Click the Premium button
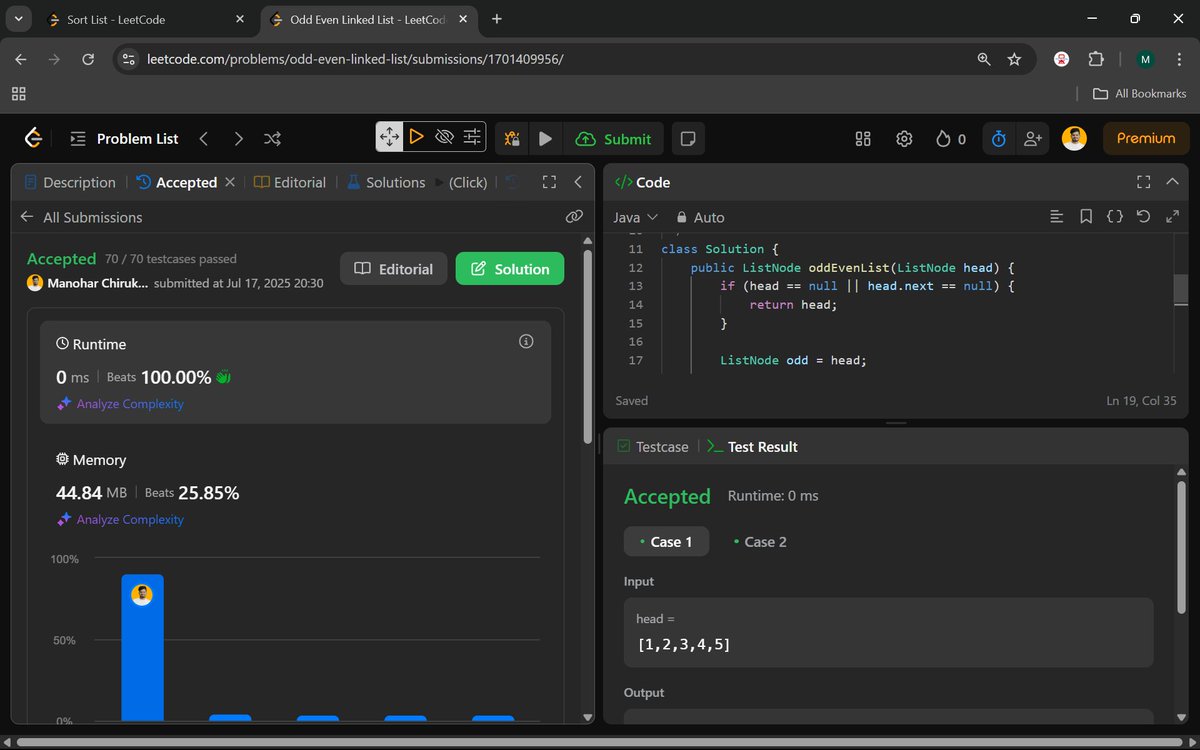The image size is (1200, 750). [1146, 139]
